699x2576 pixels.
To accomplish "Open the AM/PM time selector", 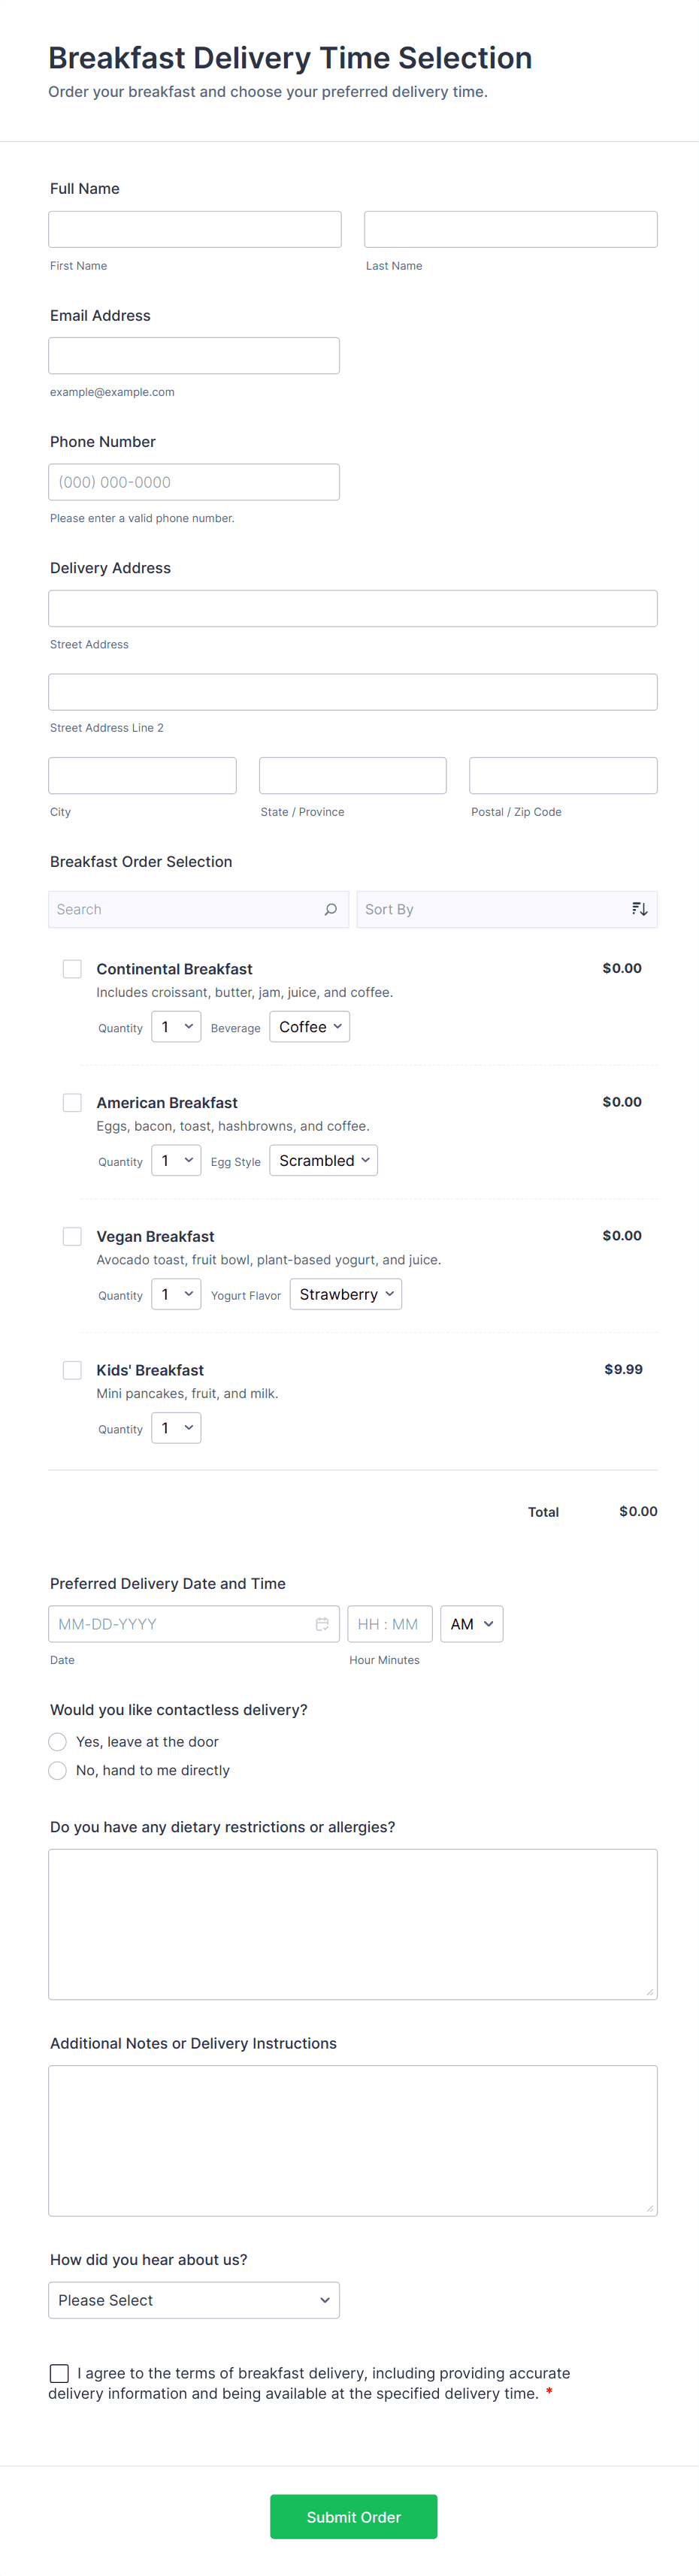I will (x=471, y=1624).
